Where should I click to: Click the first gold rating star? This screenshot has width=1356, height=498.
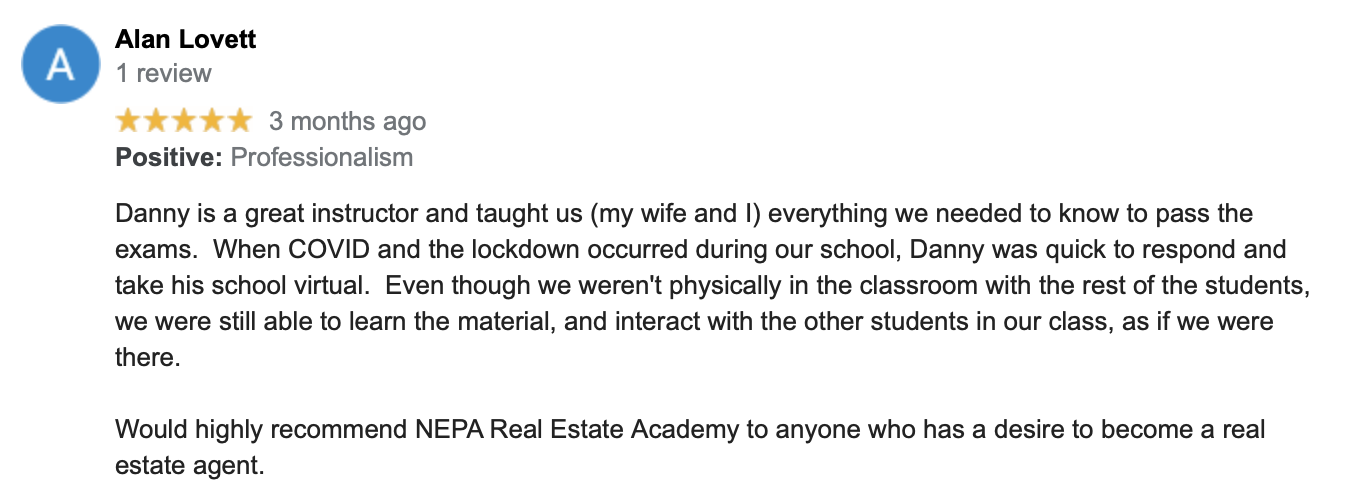click(129, 122)
